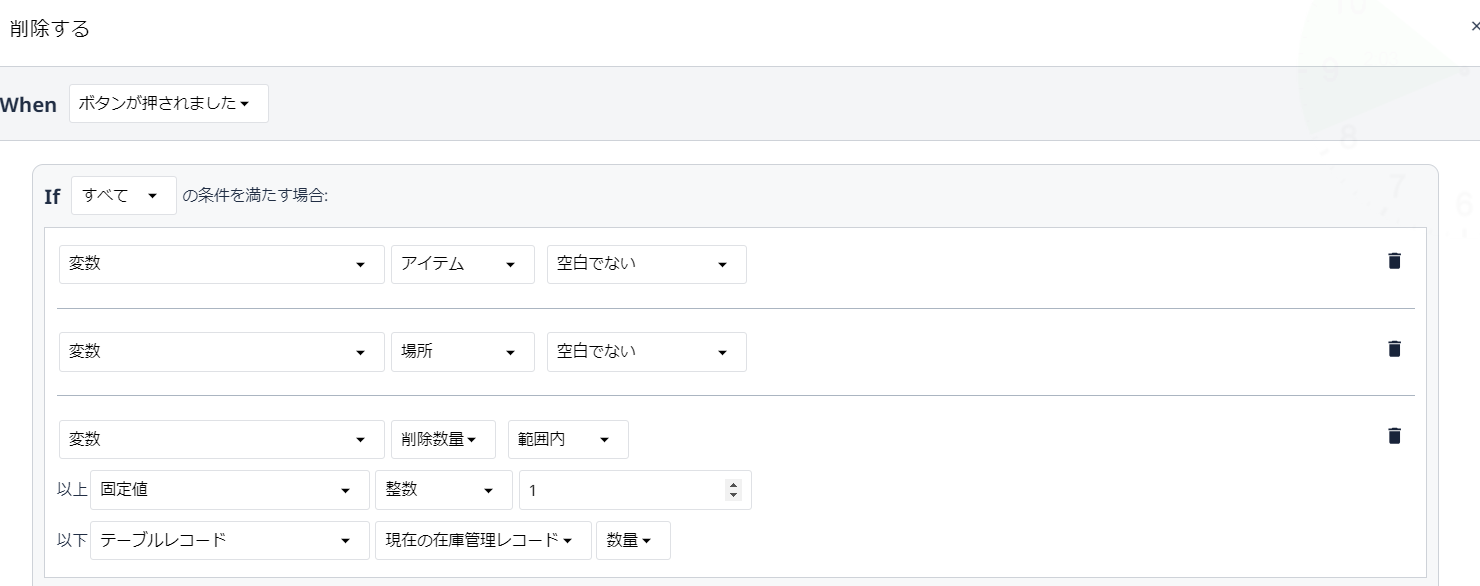
Task: Open the 整数 type dropdown
Action: (x=444, y=490)
